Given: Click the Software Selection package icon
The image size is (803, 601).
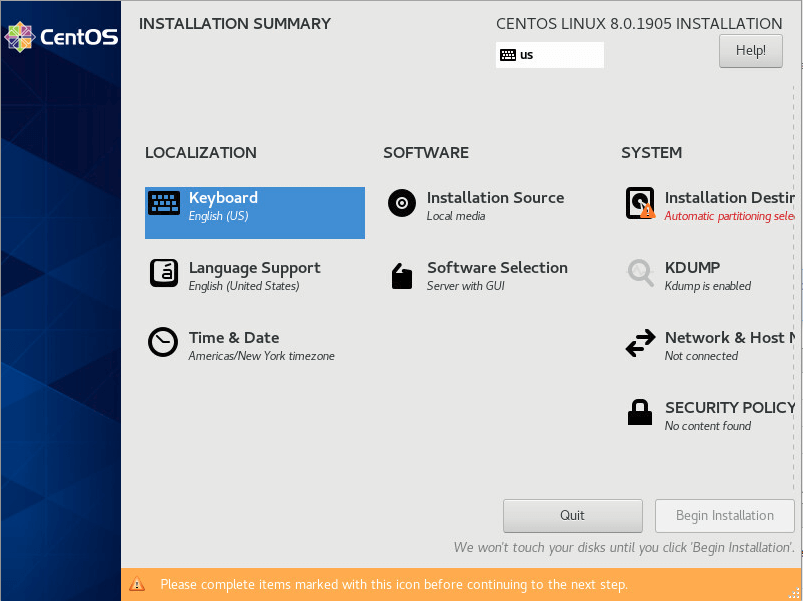Looking at the screenshot, I should pos(402,276).
